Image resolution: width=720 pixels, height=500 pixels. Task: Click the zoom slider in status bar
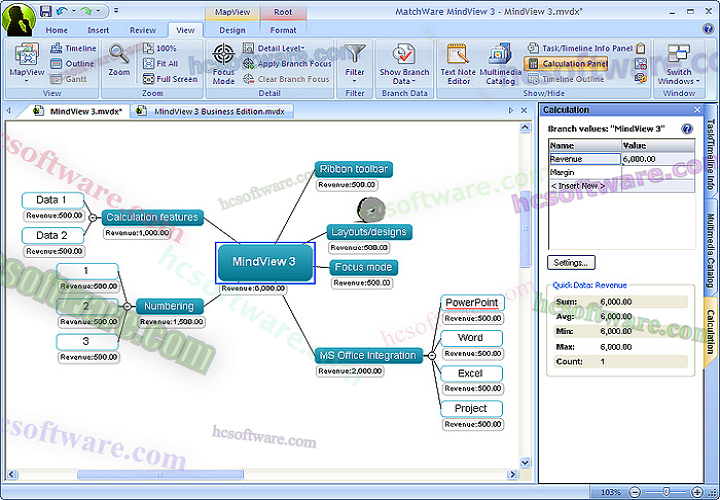666,492
